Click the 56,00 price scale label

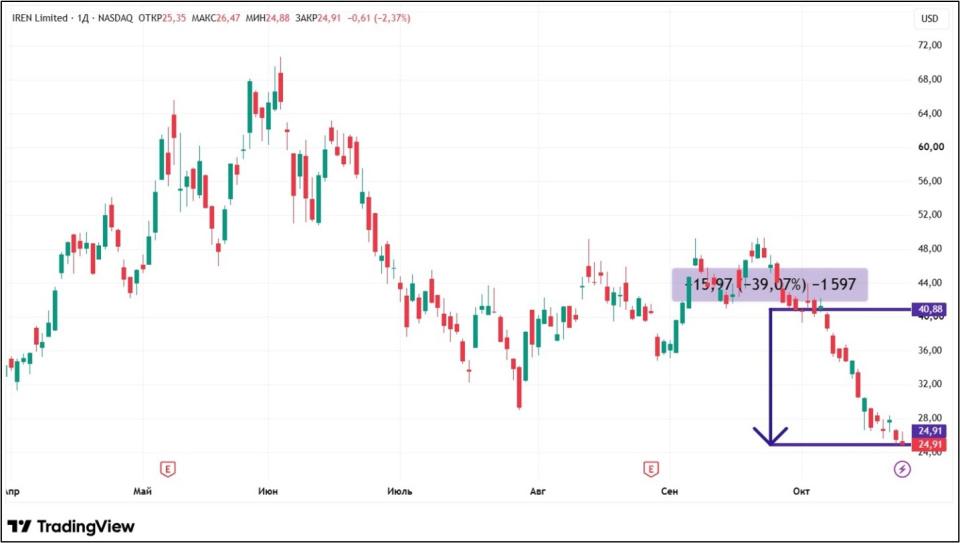[929, 181]
